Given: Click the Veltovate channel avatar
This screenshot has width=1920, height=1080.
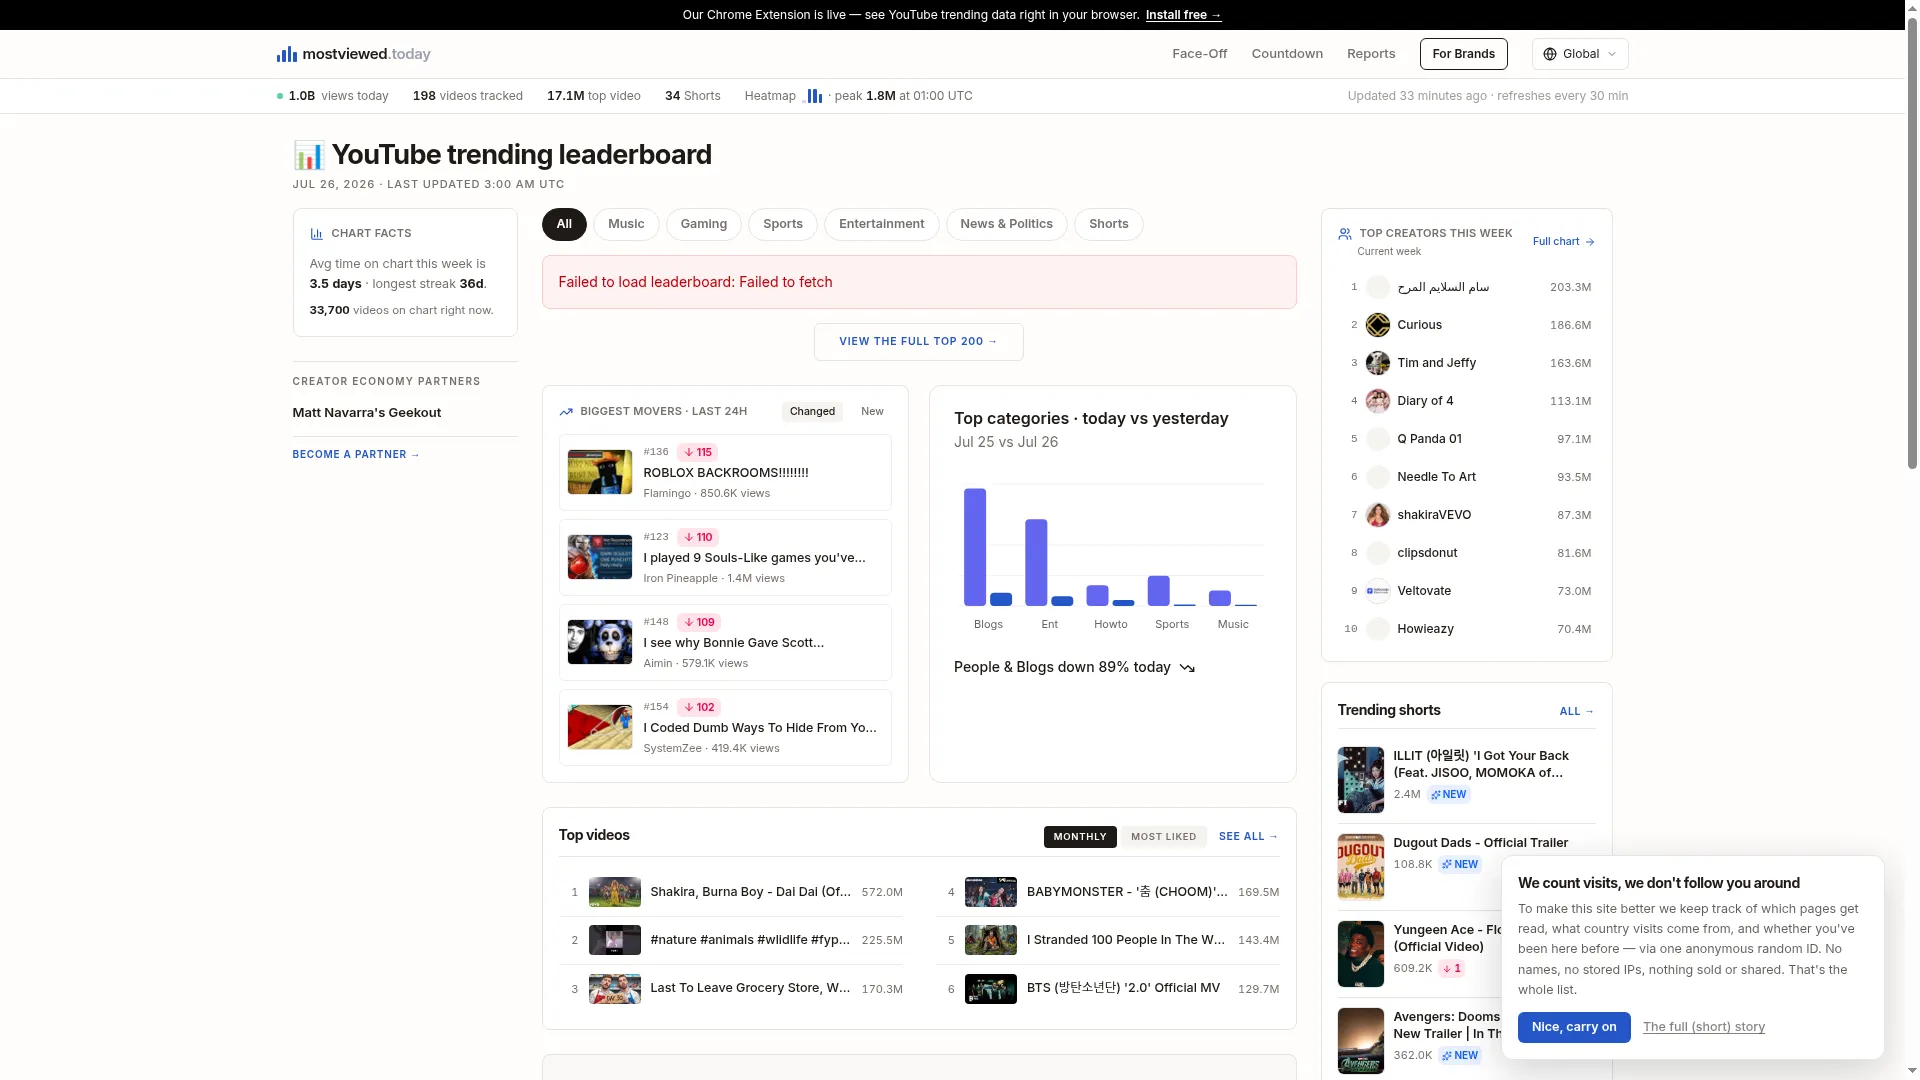Looking at the screenshot, I should 1378,591.
